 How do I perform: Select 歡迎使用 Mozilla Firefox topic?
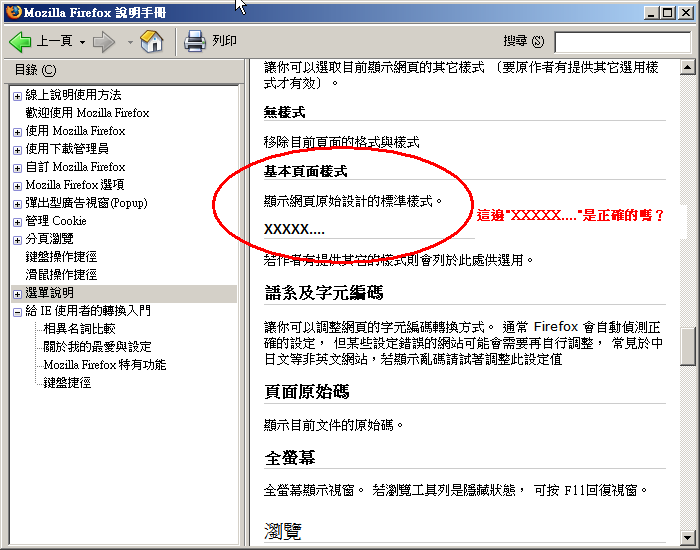tap(87, 112)
